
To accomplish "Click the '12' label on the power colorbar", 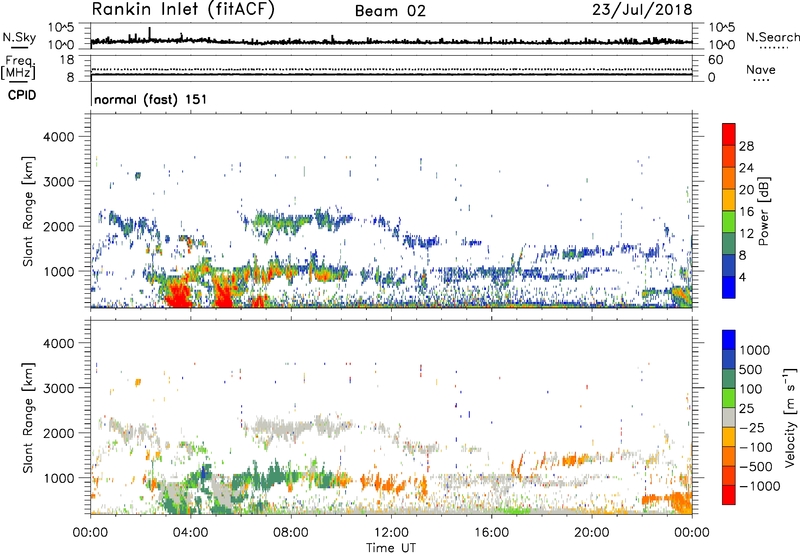I will coord(746,234).
